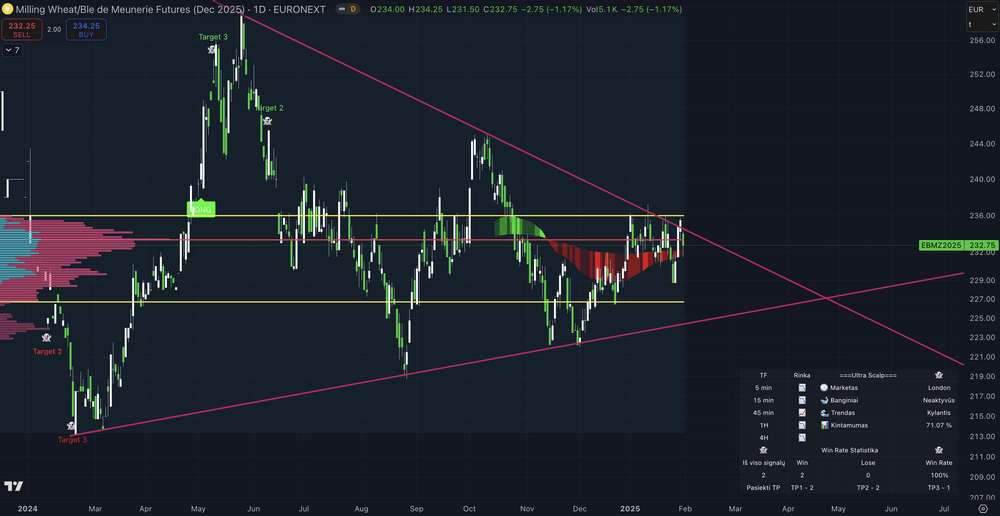Click skull icon right of Win Rate Statistika
1000x516 pixels.
pyautogui.click(x=938, y=450)
